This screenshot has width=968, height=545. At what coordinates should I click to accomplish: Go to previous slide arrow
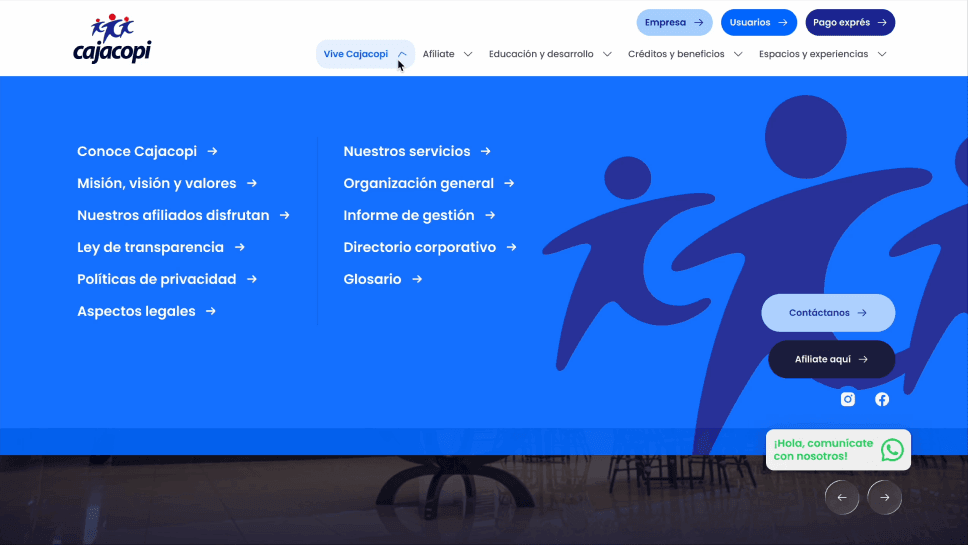point(842,497)
